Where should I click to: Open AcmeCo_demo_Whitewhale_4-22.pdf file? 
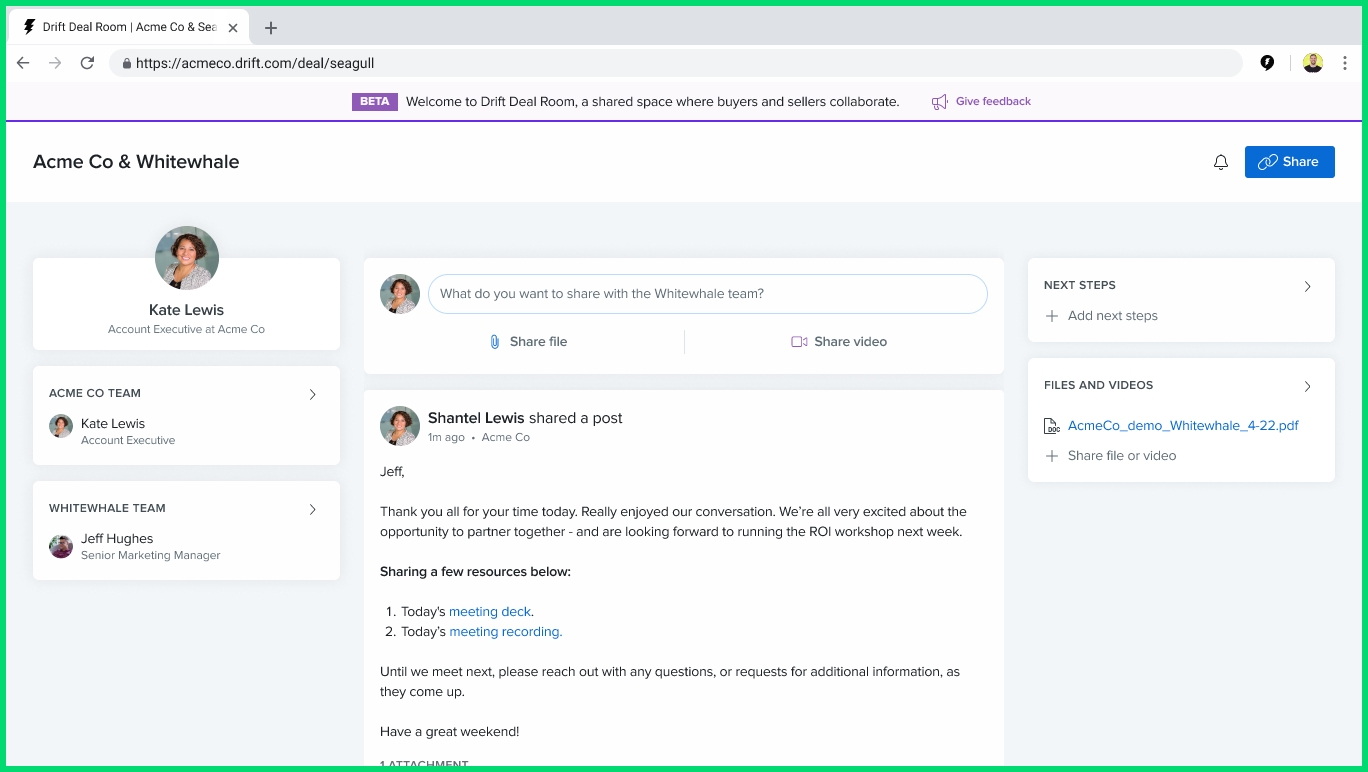(x=1183, y=426)
